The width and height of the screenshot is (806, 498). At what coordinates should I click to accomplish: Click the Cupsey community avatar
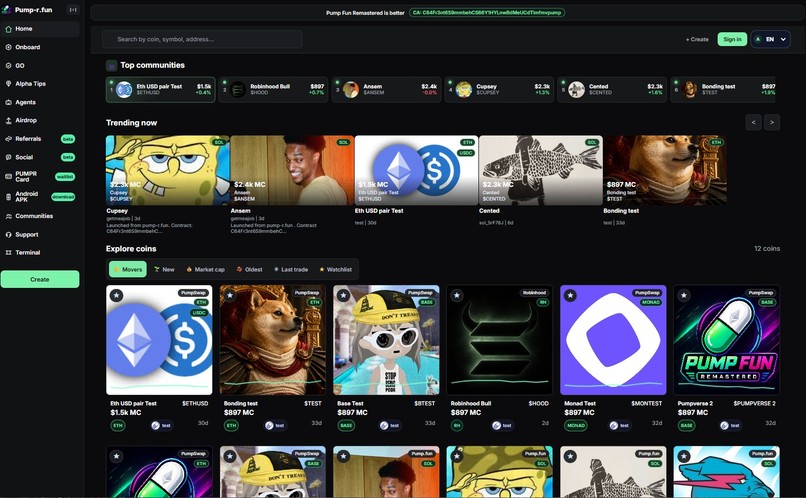(x=464, y=89)
